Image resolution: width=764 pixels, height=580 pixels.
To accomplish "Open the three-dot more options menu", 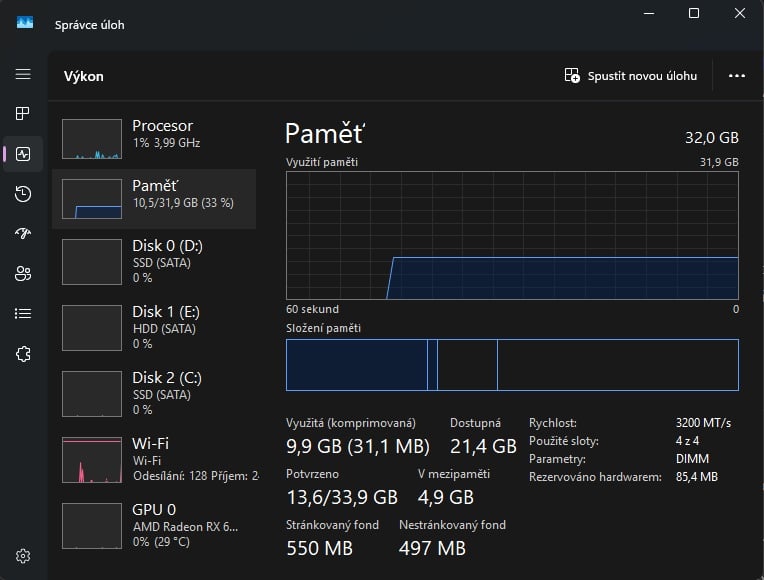I will pyautogui.click(x=737, y=76).
